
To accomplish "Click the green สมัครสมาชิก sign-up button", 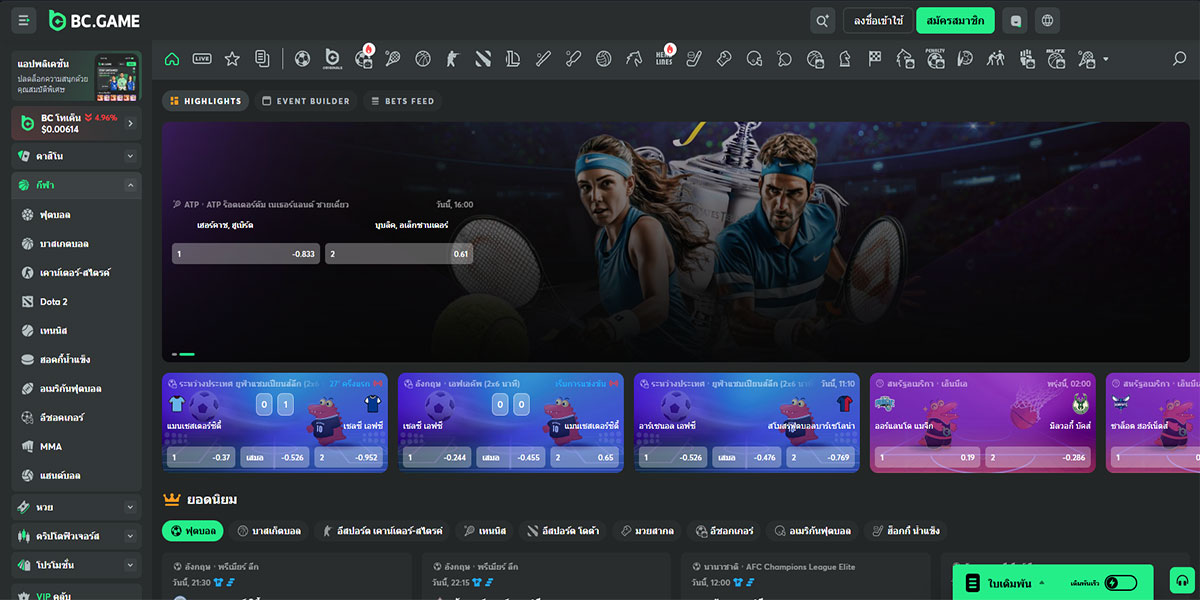I will (955, 20).
